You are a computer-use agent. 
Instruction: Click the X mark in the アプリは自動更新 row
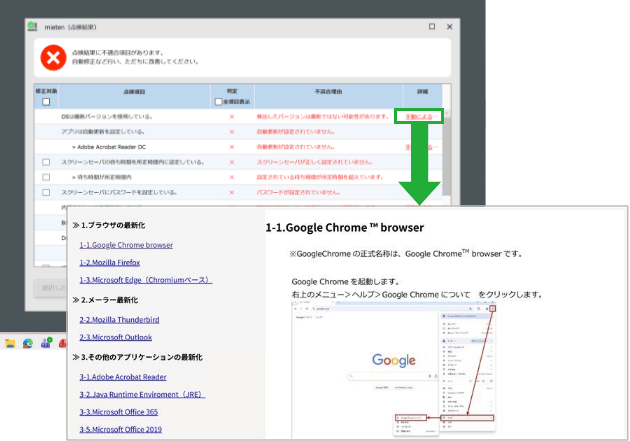(x=232, y=132)
